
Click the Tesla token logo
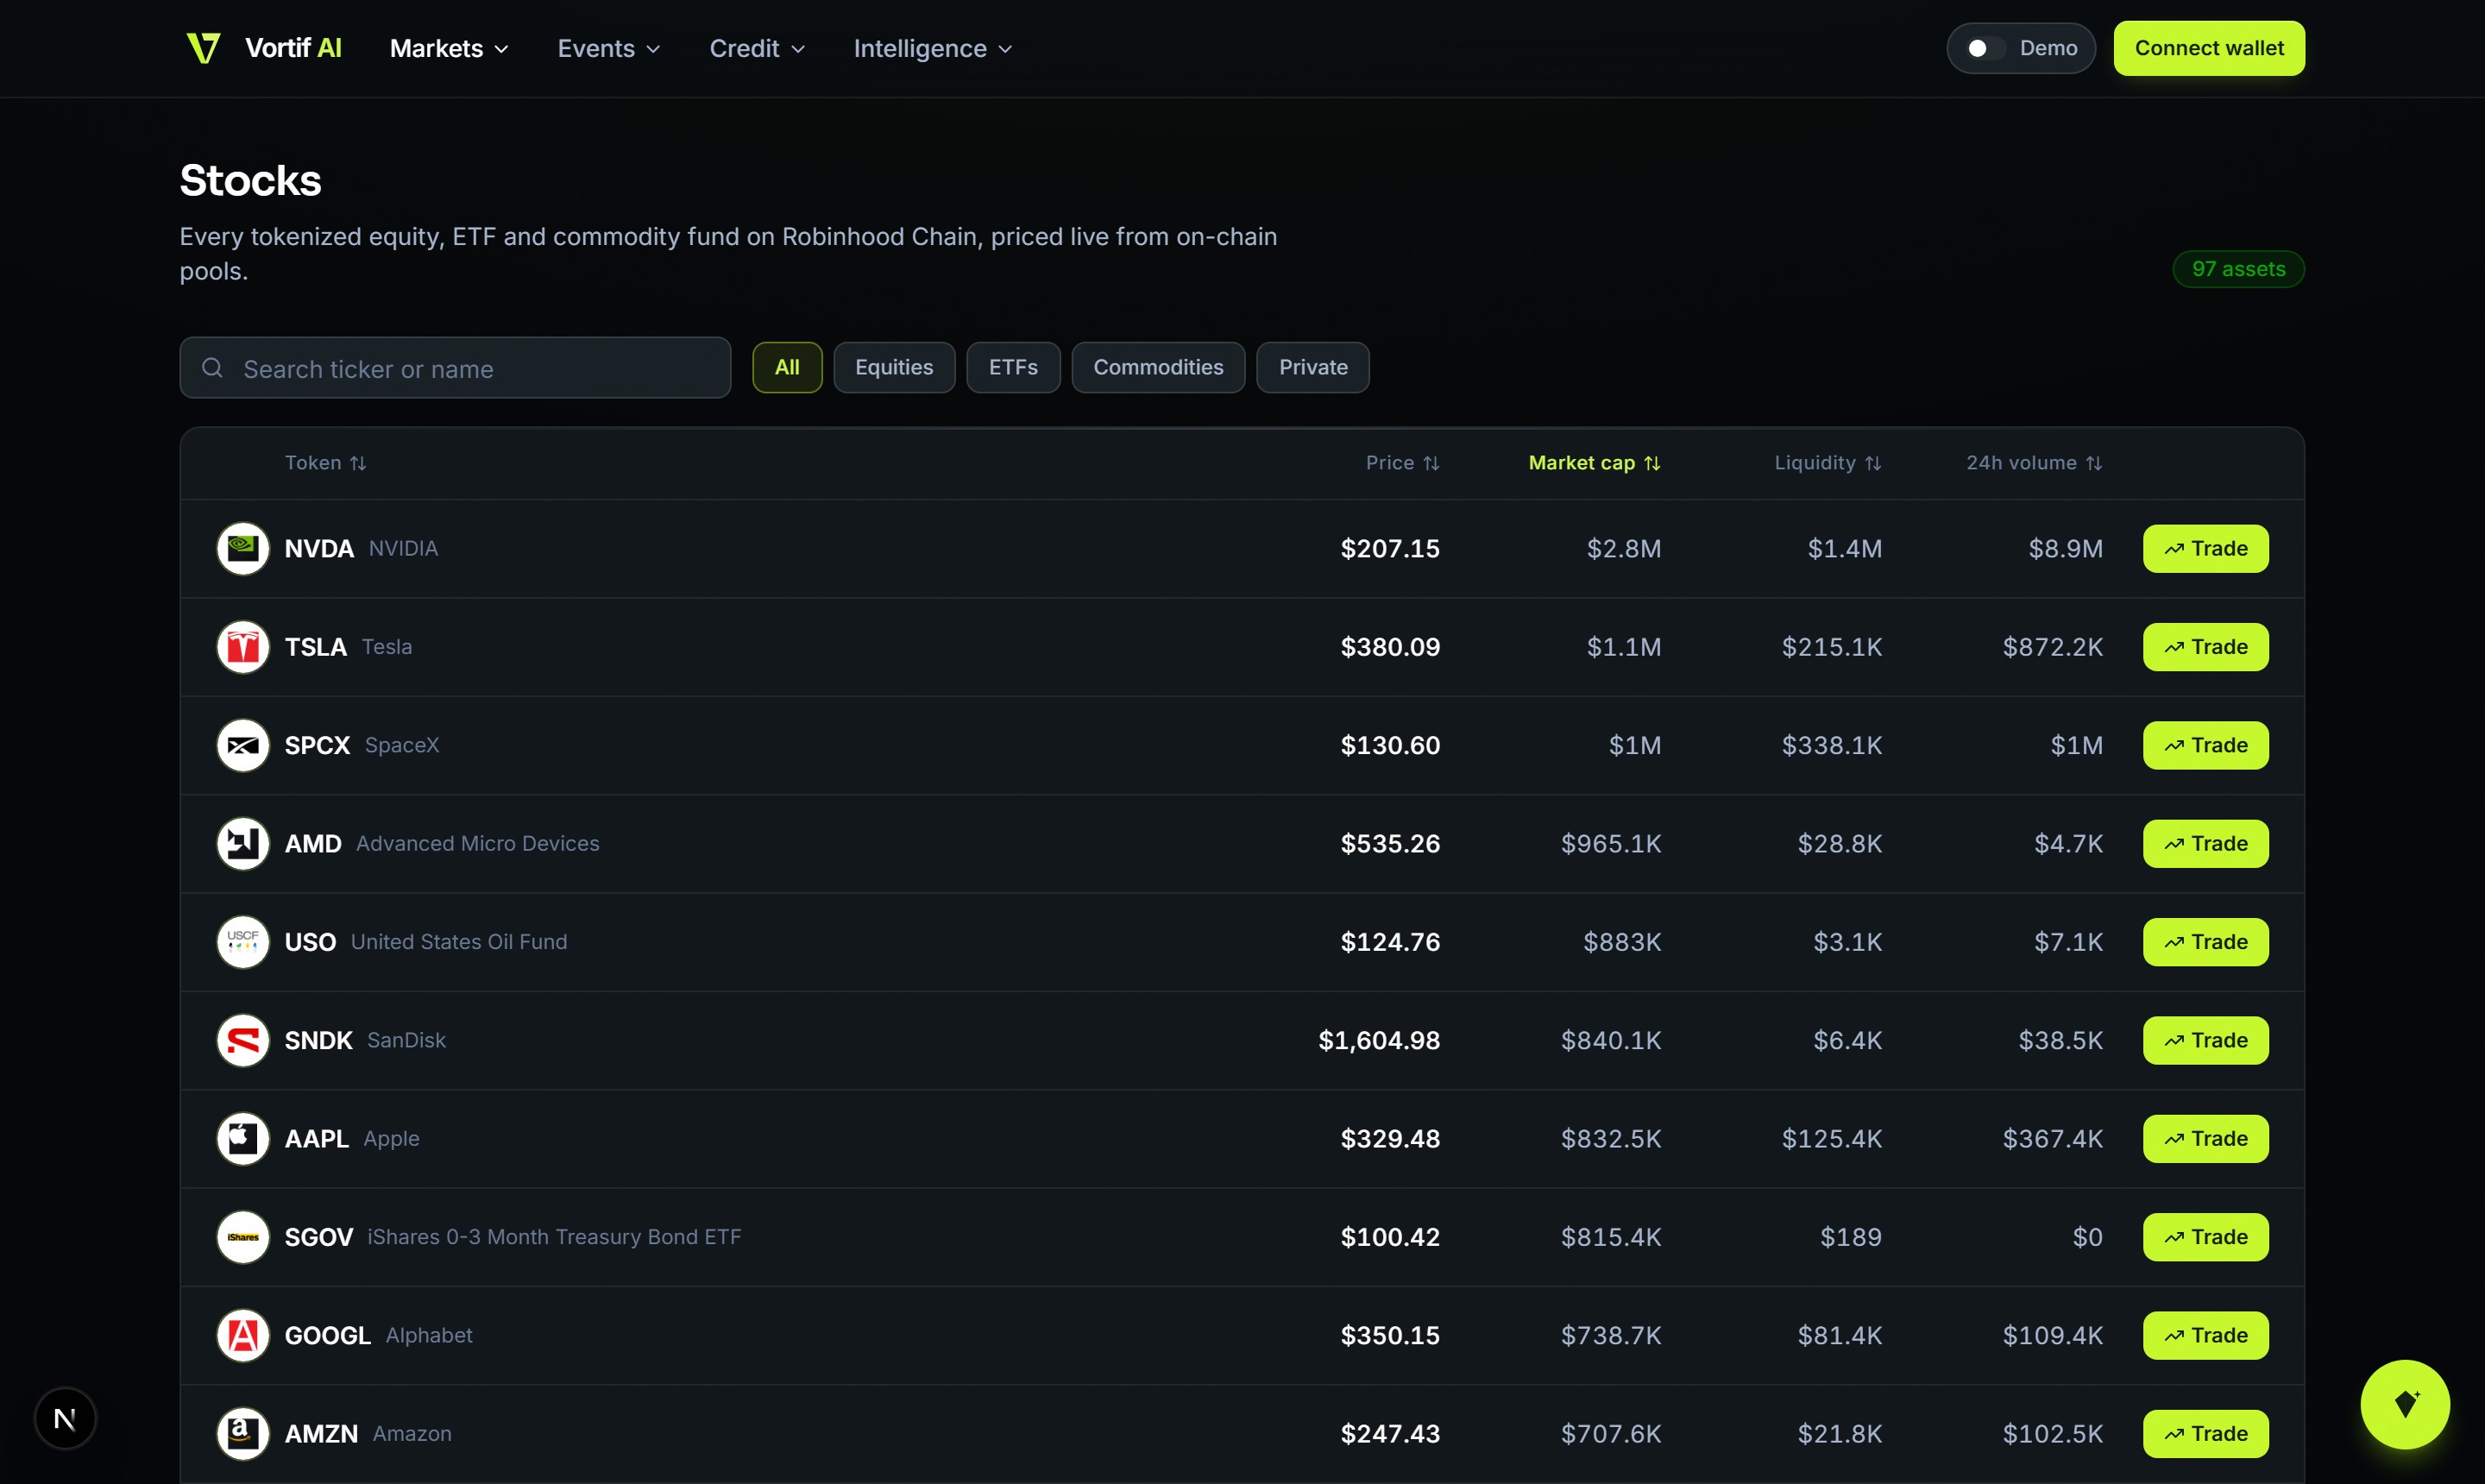243,647
